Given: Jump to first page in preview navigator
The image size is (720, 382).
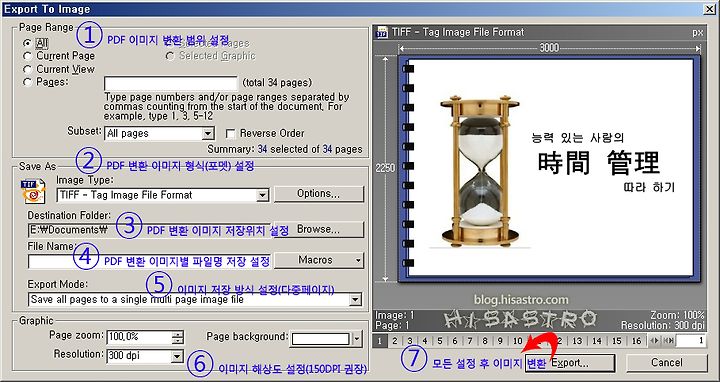Looking at the screenshot, I should click(x=666, y=341).
